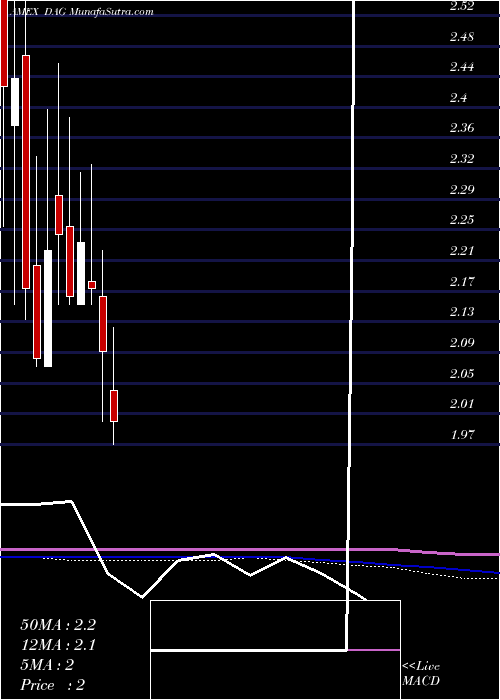Click the 2.4 price axis label
500x700 pixels.
[458, 97]
